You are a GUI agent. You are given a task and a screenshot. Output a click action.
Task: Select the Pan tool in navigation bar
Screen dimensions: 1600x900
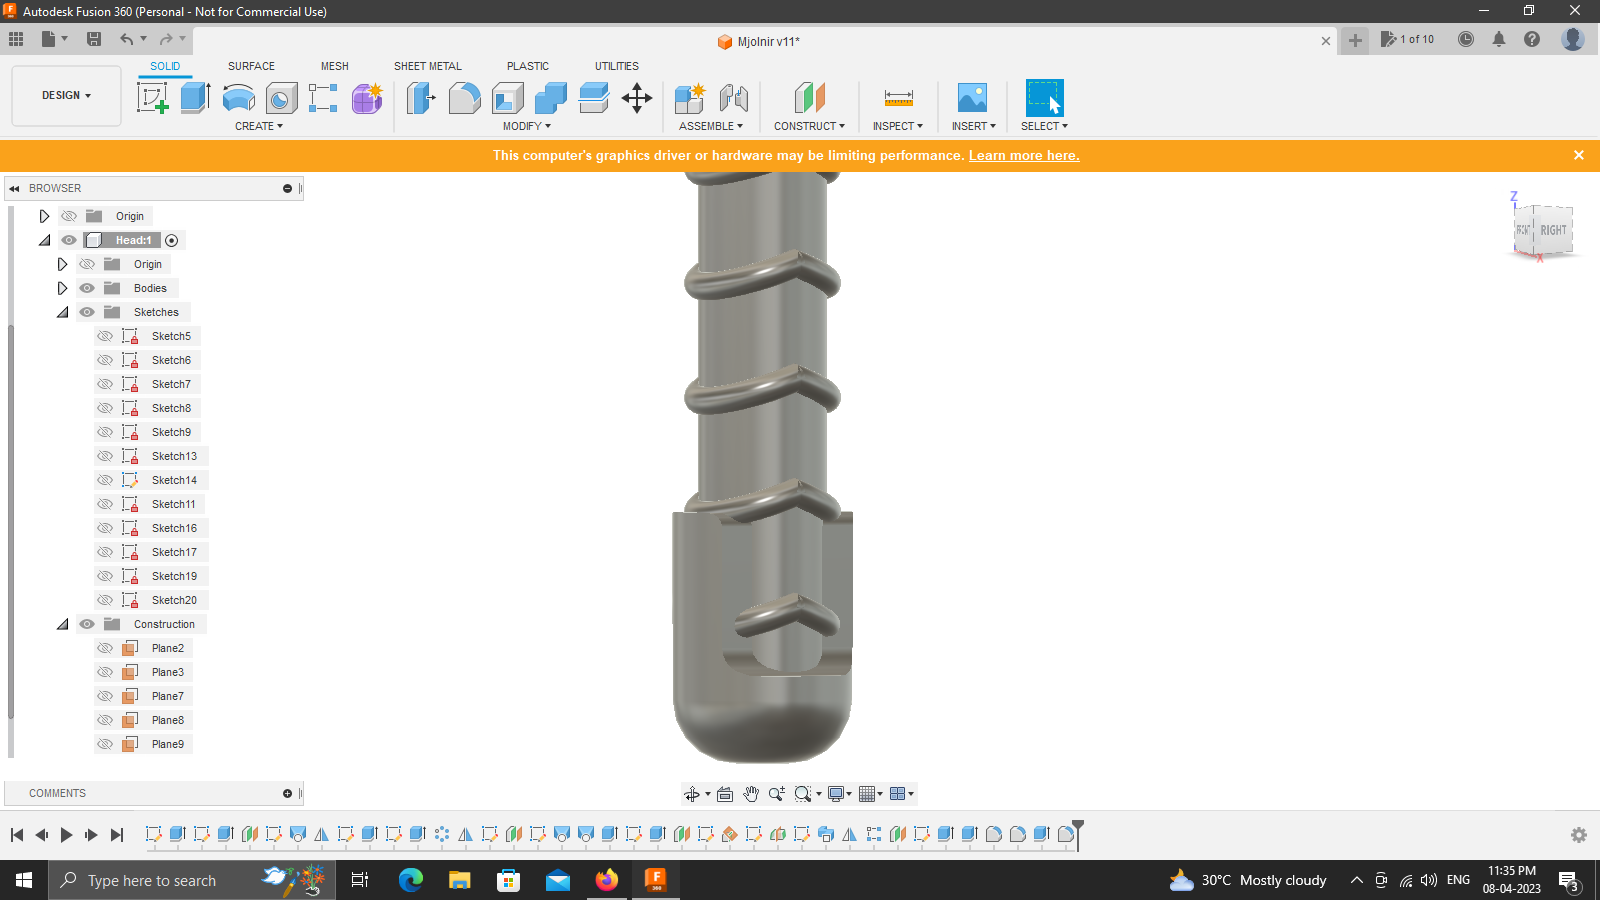(x=751, y=793)
